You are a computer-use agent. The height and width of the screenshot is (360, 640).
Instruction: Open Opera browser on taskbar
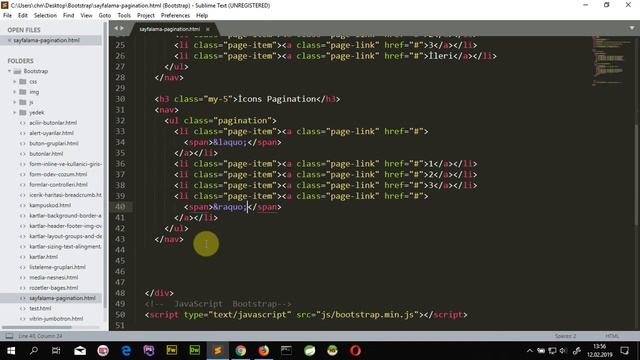355,351
